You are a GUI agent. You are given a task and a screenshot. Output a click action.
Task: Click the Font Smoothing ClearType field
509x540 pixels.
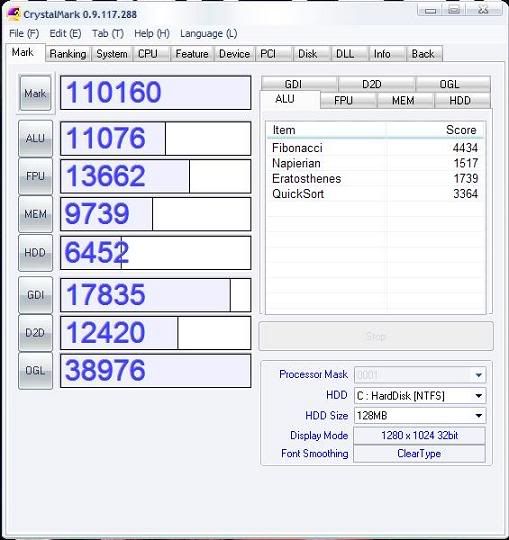(419, 454)
